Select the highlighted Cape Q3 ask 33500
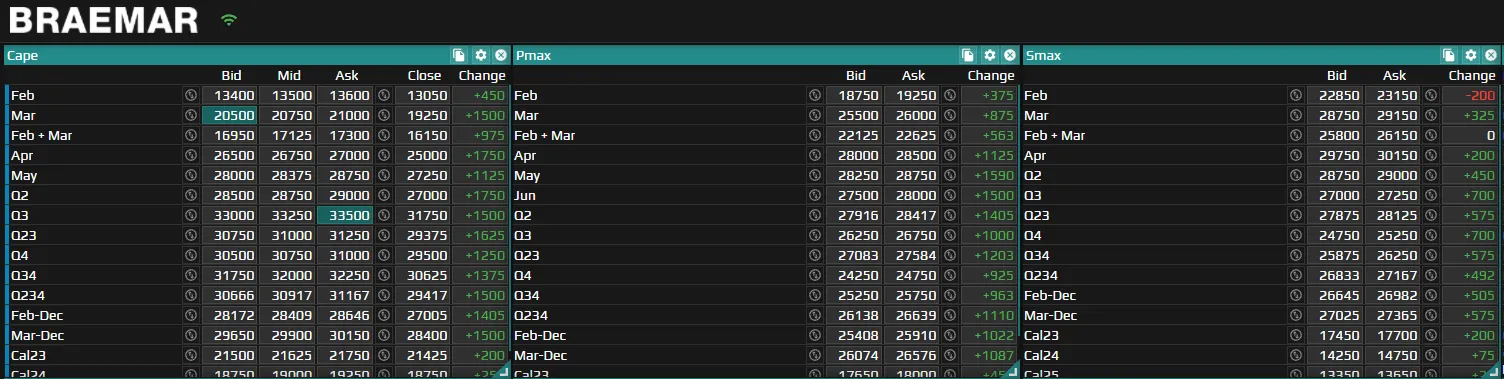Viewport: 1504px width, 379px height. [345, 215]
